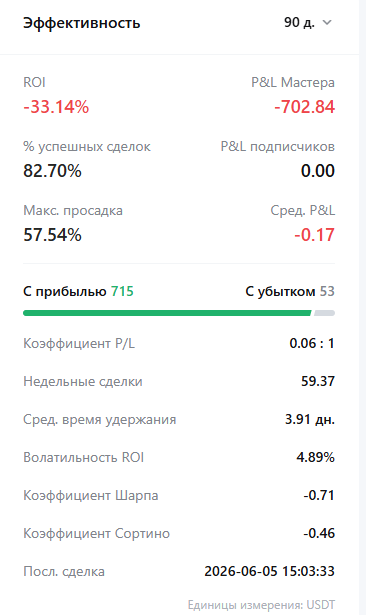Screen dimensions: 366x615
Task: Click the P&L подписчиков label
Action: pyautogui.click(x=277, y=146)
